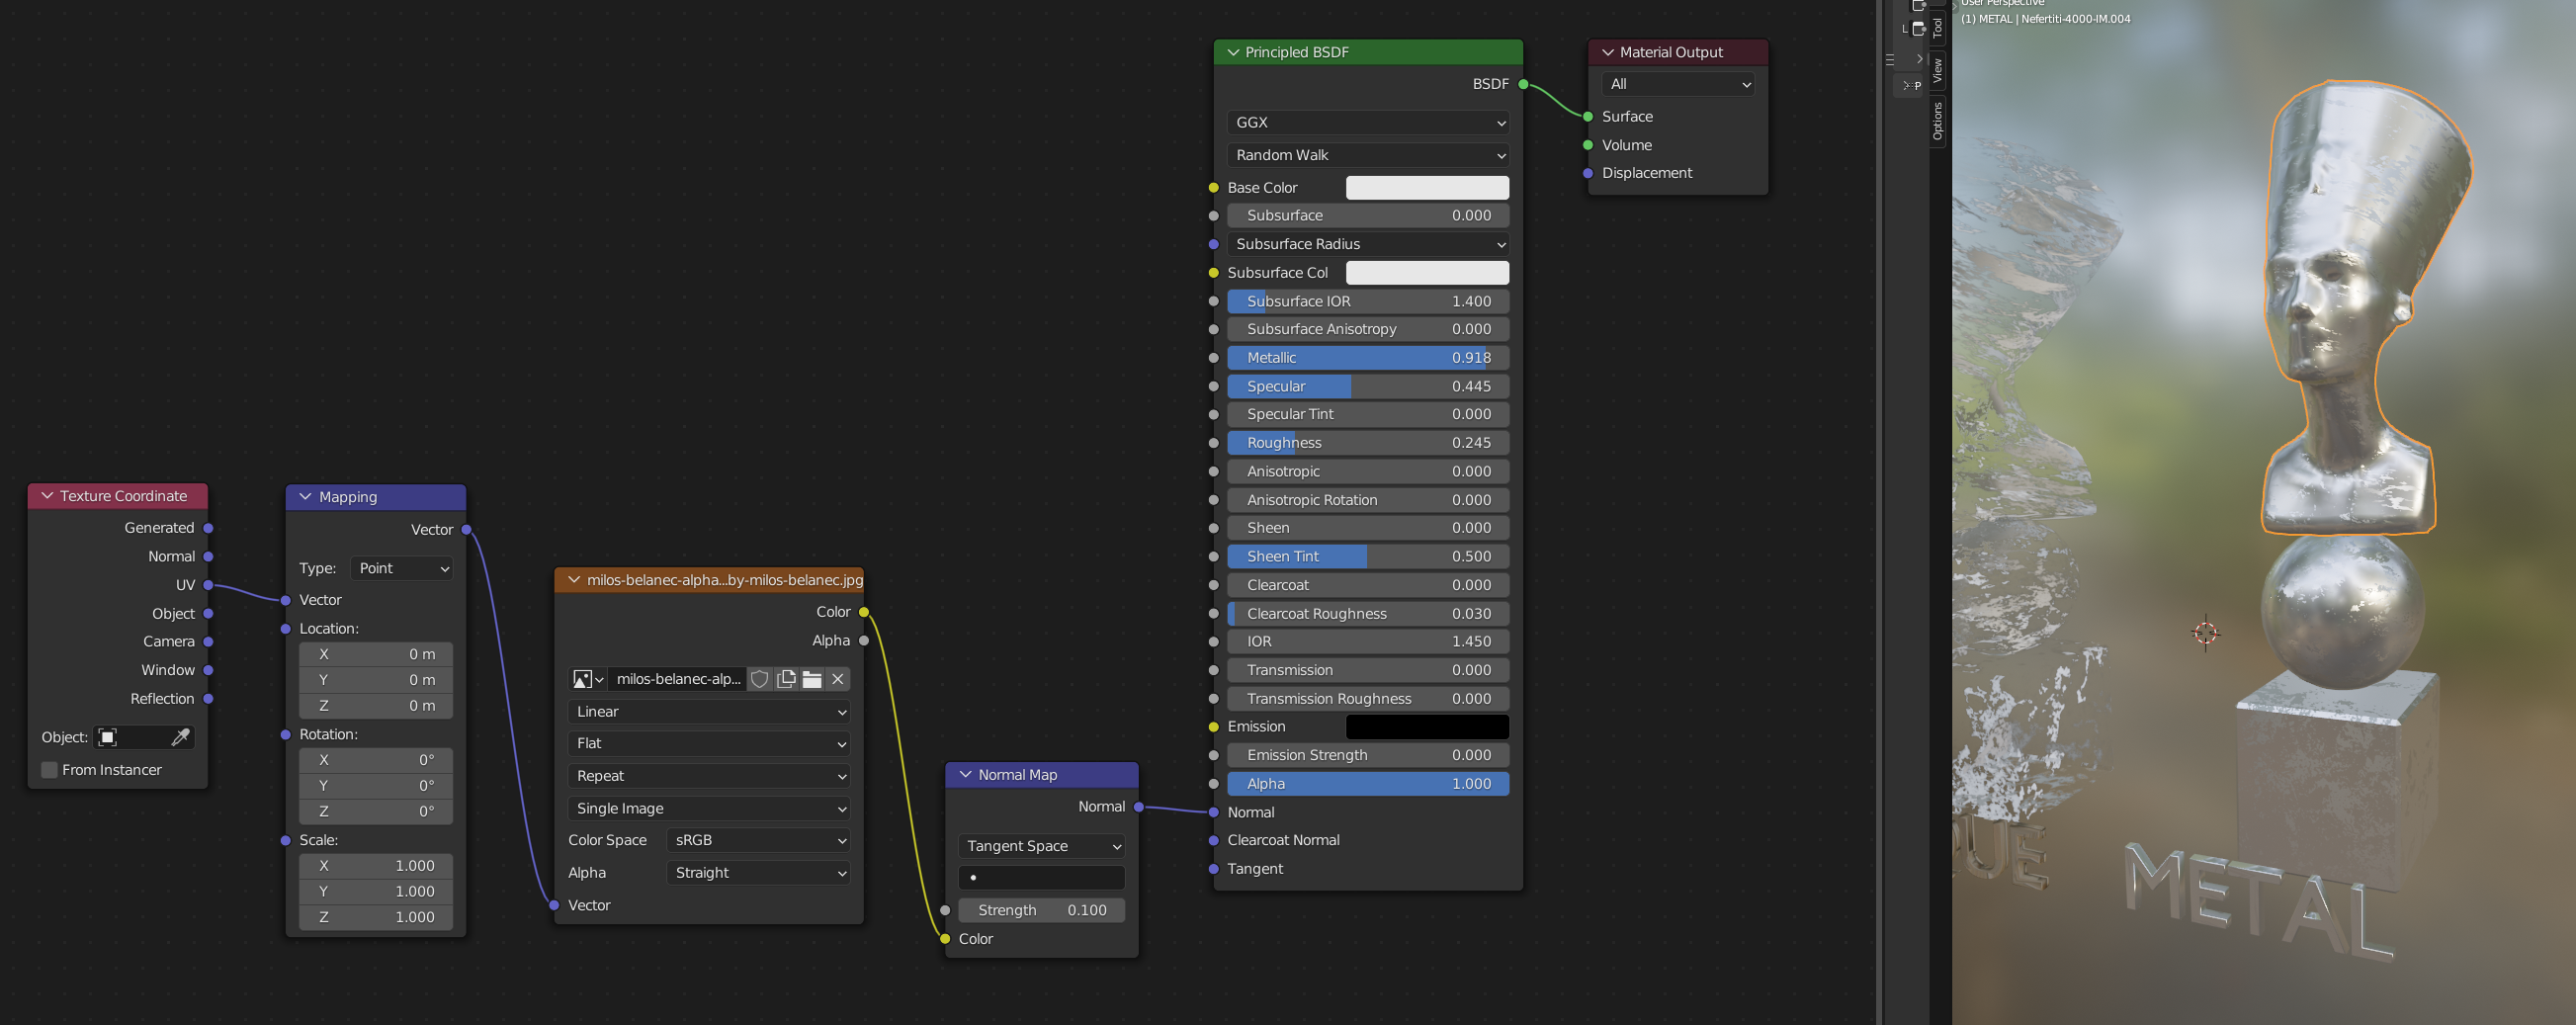Click the object selector icon in Texture Coordinate

[108, 737]
